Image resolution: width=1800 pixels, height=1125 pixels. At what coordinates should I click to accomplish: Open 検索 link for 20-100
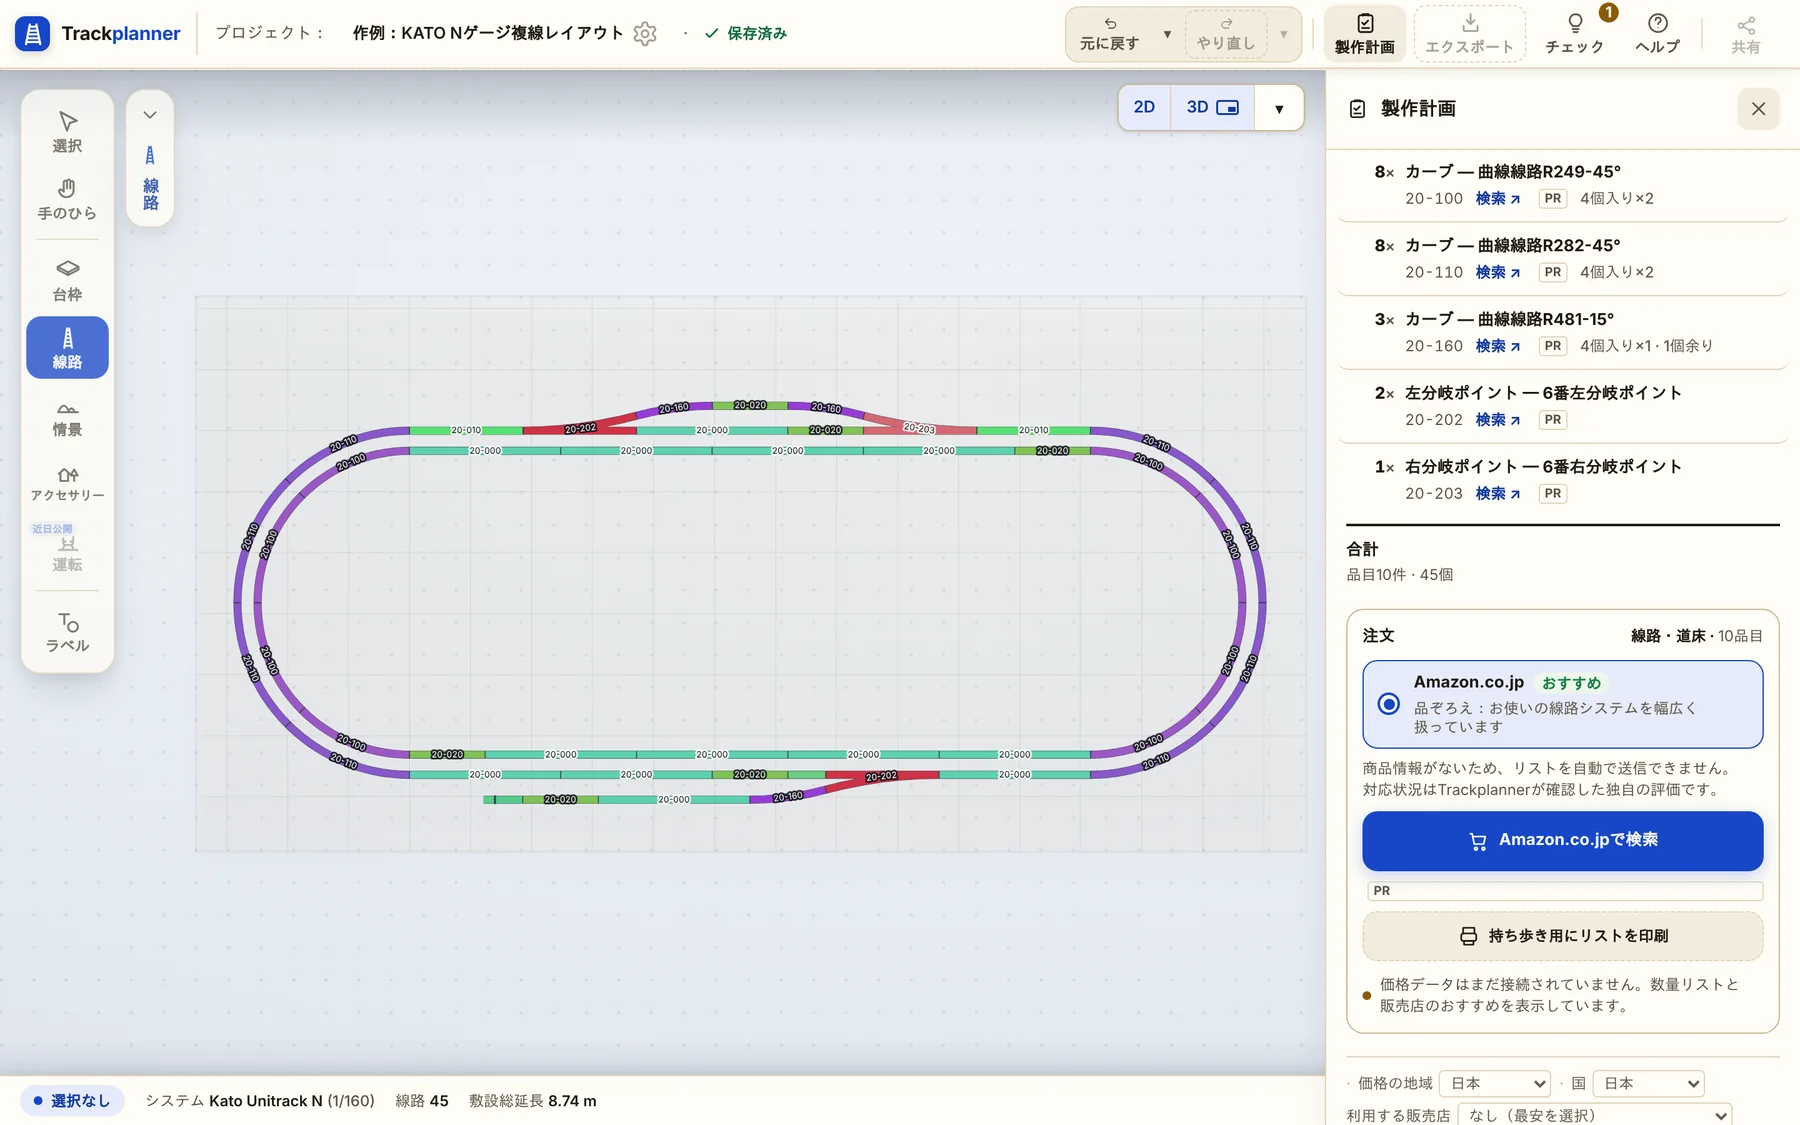1497,198
